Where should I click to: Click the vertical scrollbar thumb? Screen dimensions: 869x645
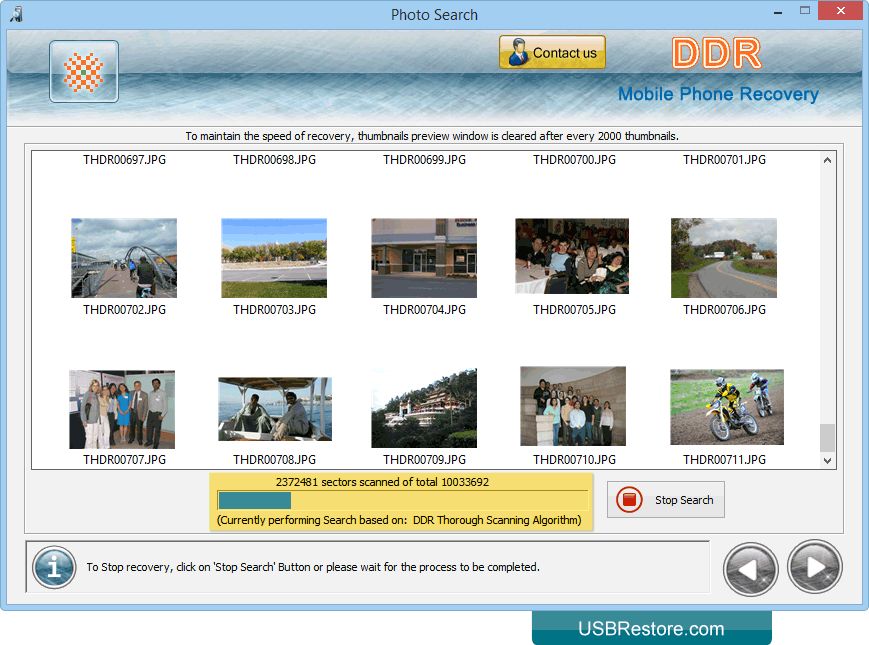pyautogui.click(x=827, y=438)
